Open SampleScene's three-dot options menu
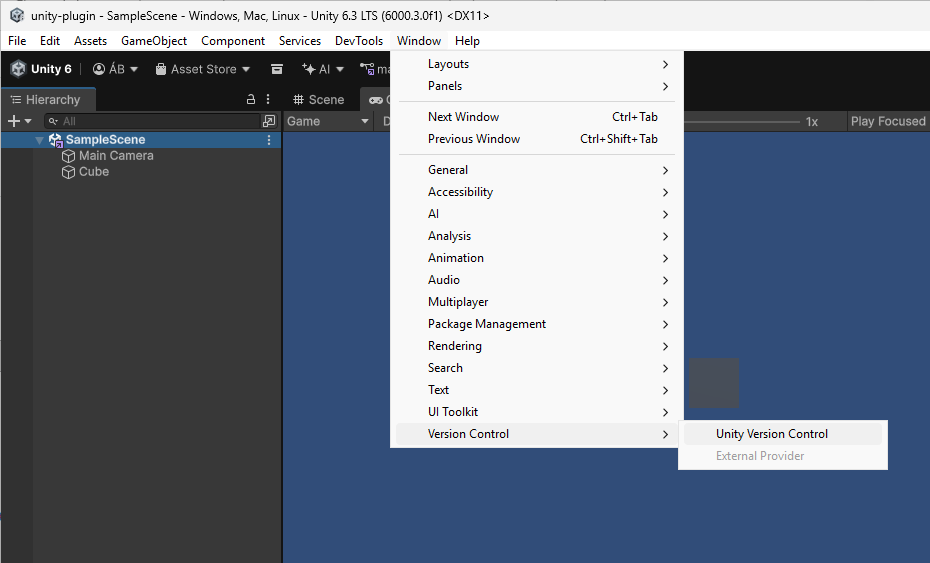The image size is (930, 563). pos(268,140)
